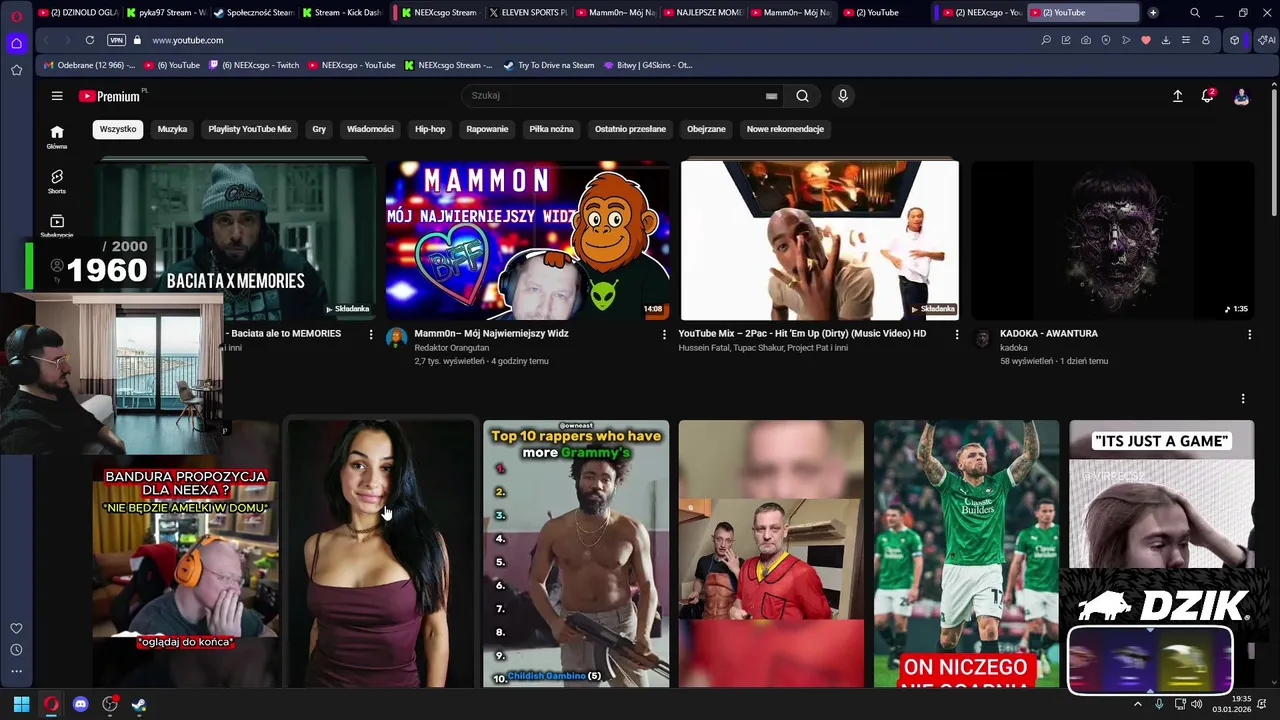This screenshot has height=720, width=1280.
Task: Go to the YouTube Premium logo home
Action: [110, 96]
